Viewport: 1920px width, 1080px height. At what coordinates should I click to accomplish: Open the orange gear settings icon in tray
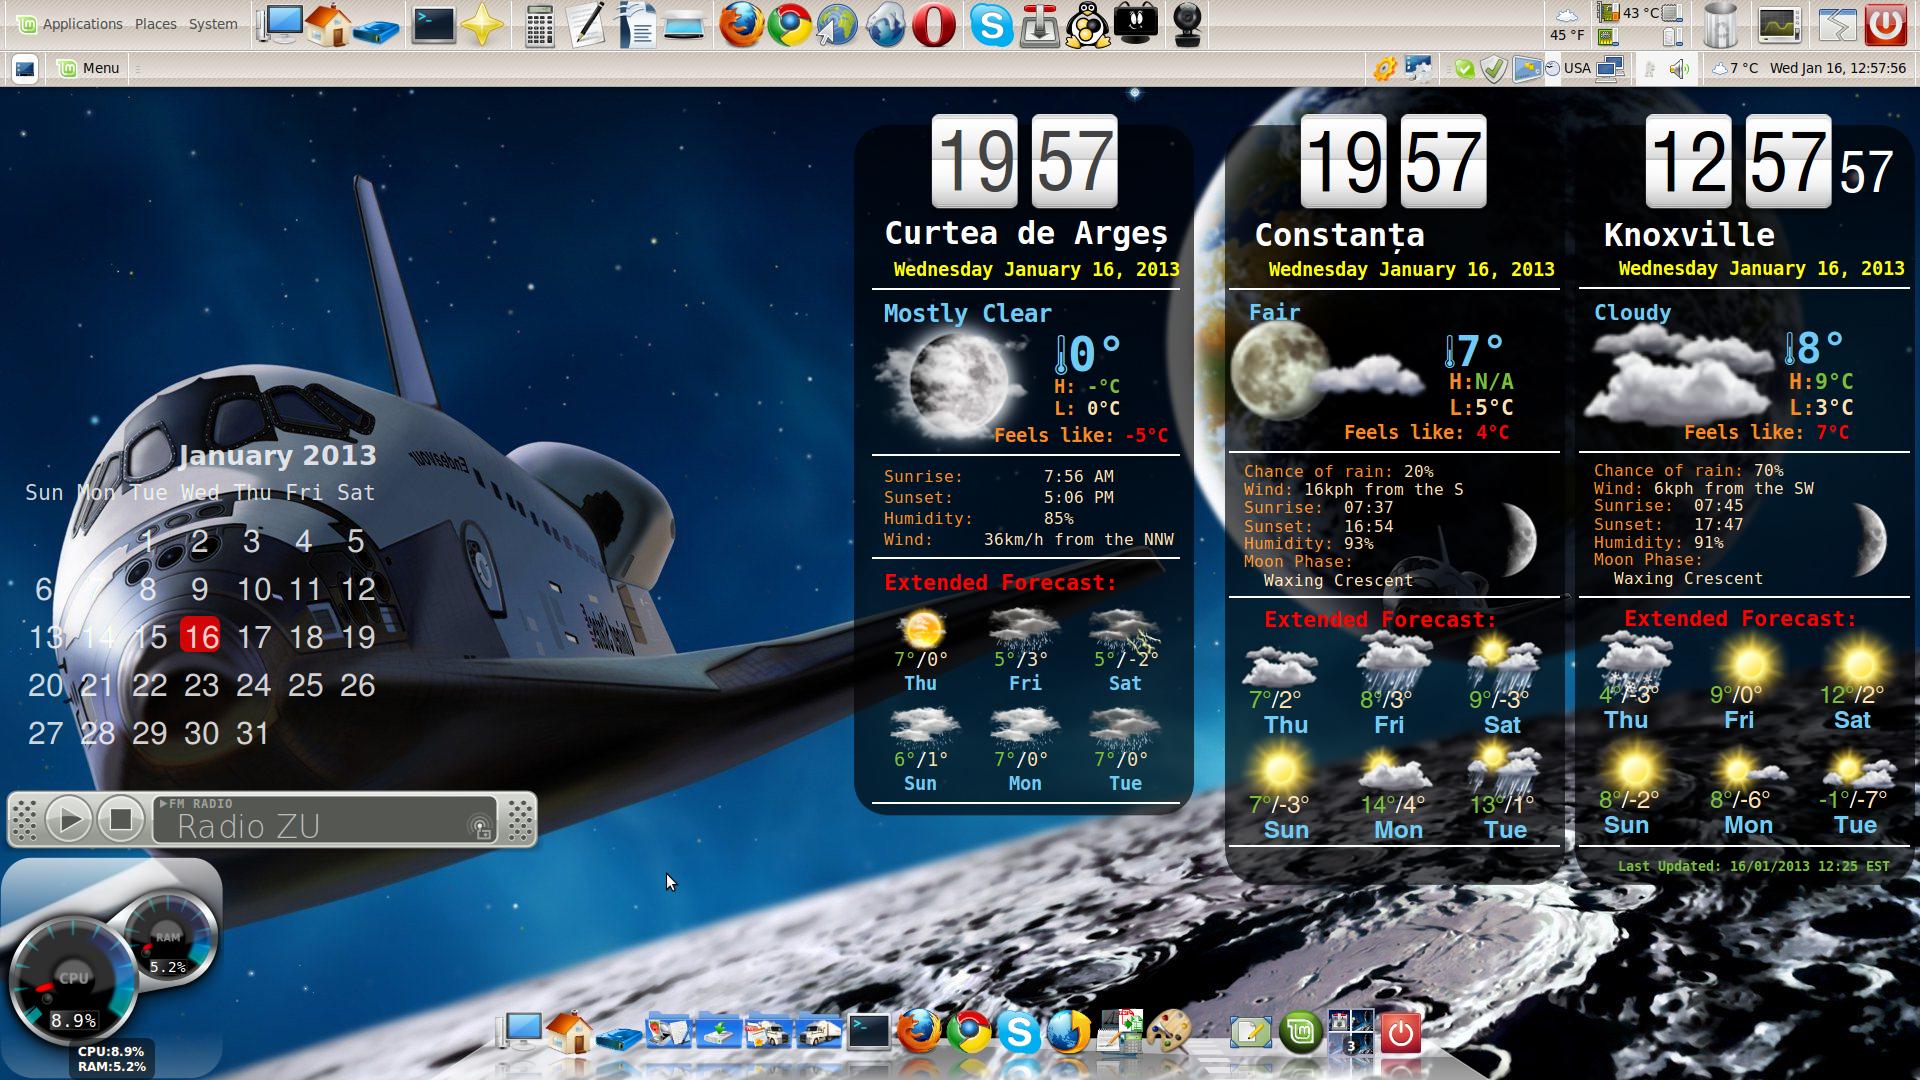coord(1384,68)
